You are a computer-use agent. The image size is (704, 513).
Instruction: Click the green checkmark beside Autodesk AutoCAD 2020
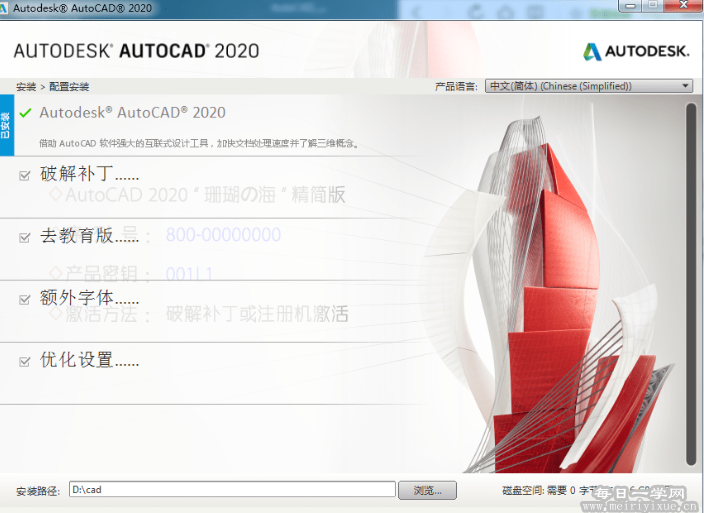point(26,113)
